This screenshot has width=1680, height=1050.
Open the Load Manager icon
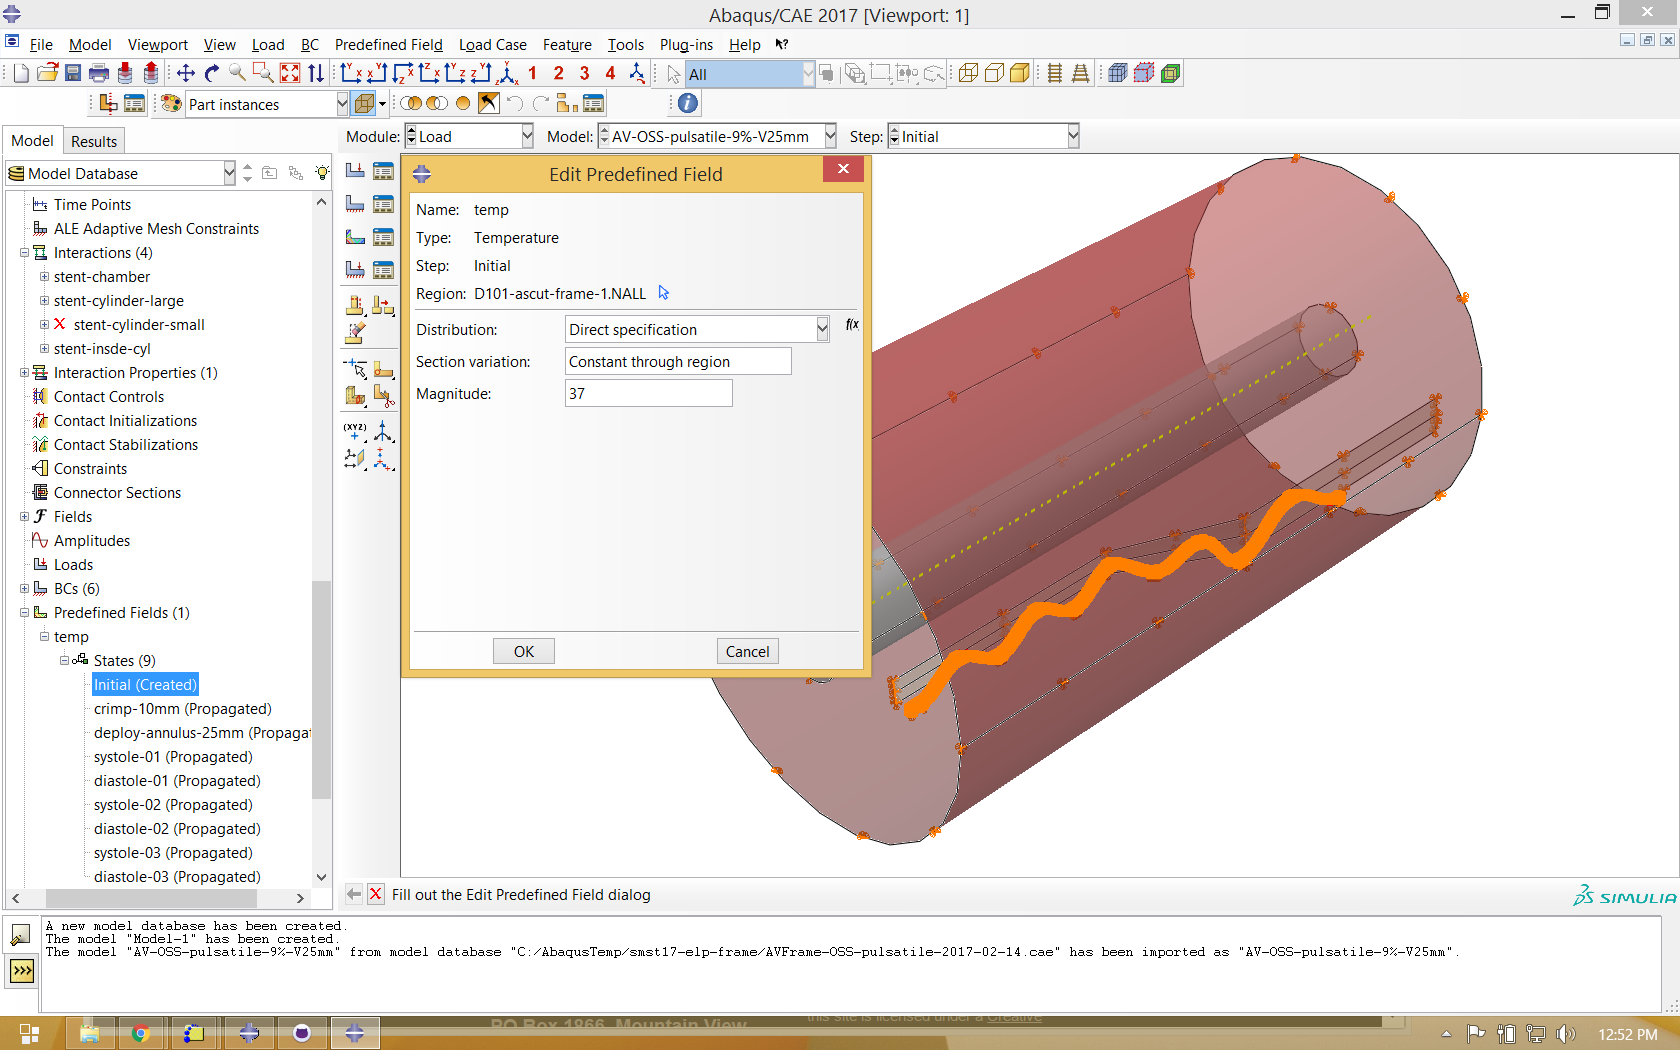[383, 171]
